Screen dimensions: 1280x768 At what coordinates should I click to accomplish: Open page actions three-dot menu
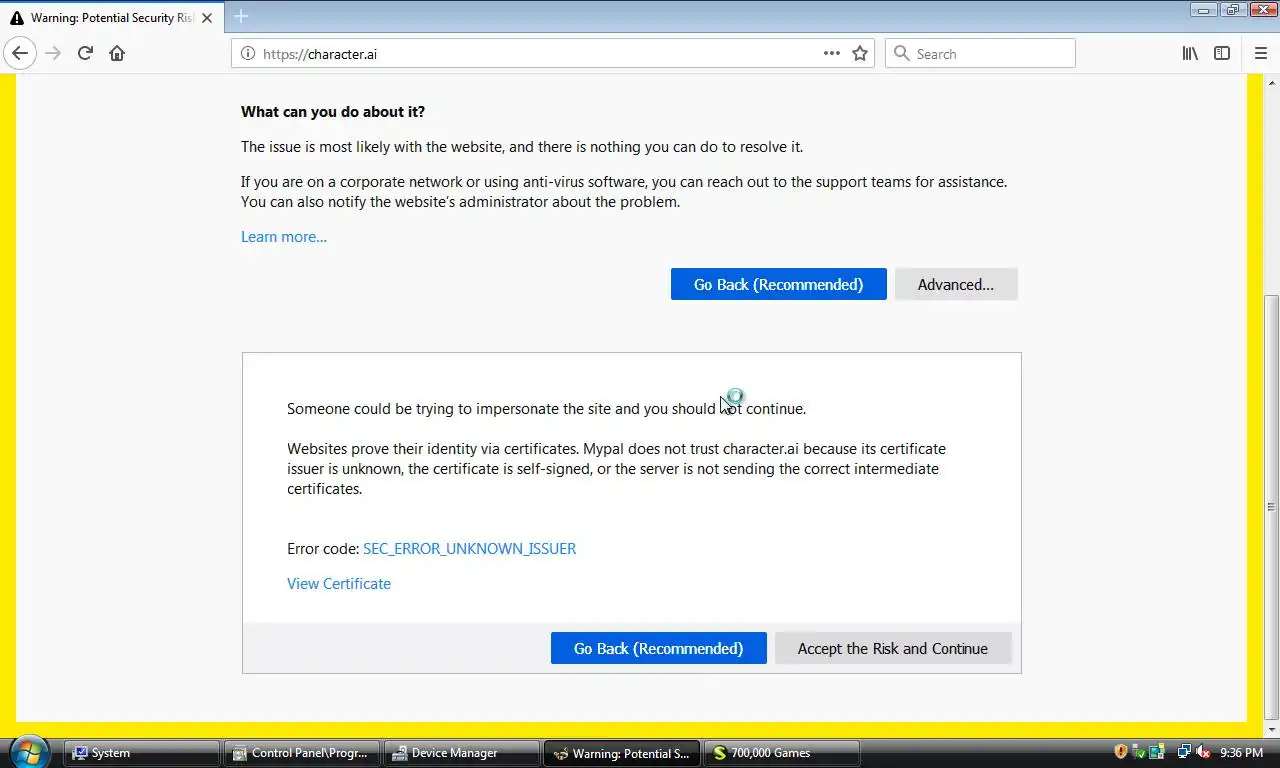pyautogui.click(x=832, y=53)
